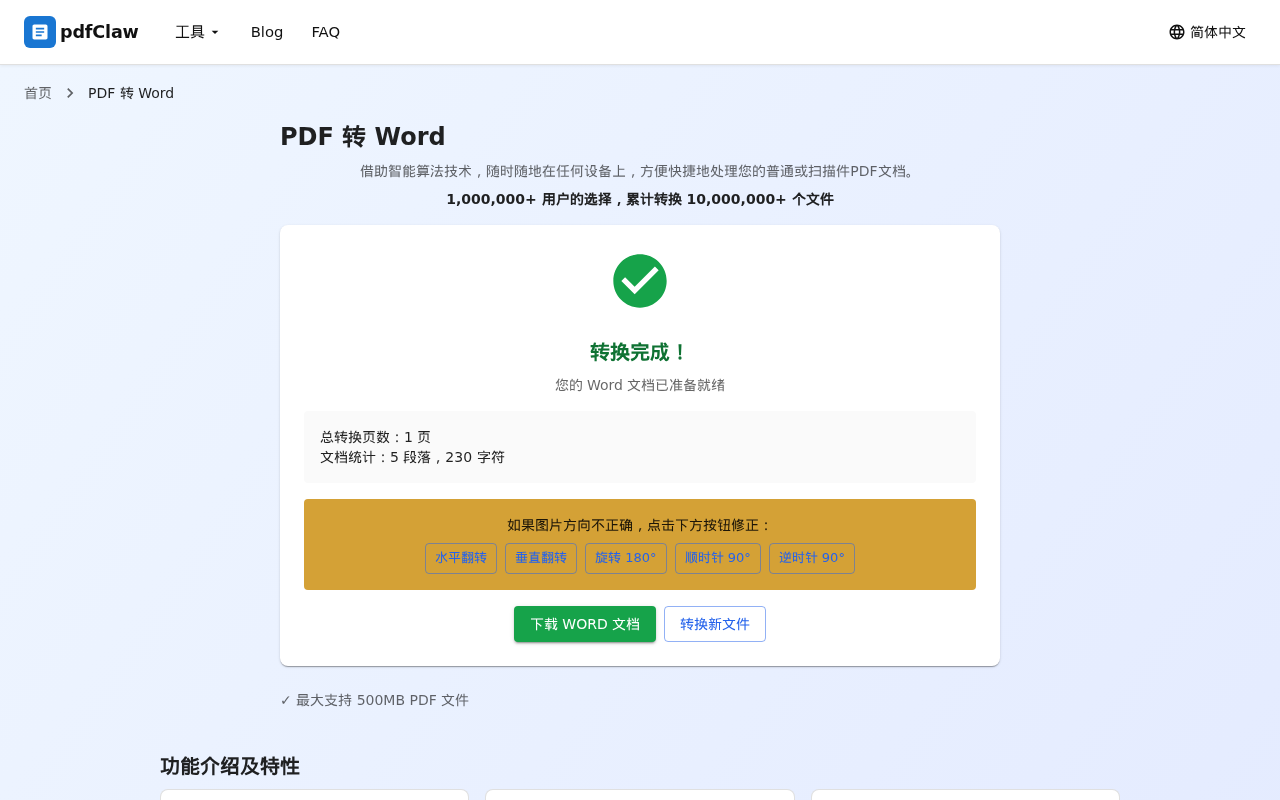Viewport: 1280px width, 800px height.
Task: Navigate to 首页 via breadcrumb
Action: click(37, 92)
